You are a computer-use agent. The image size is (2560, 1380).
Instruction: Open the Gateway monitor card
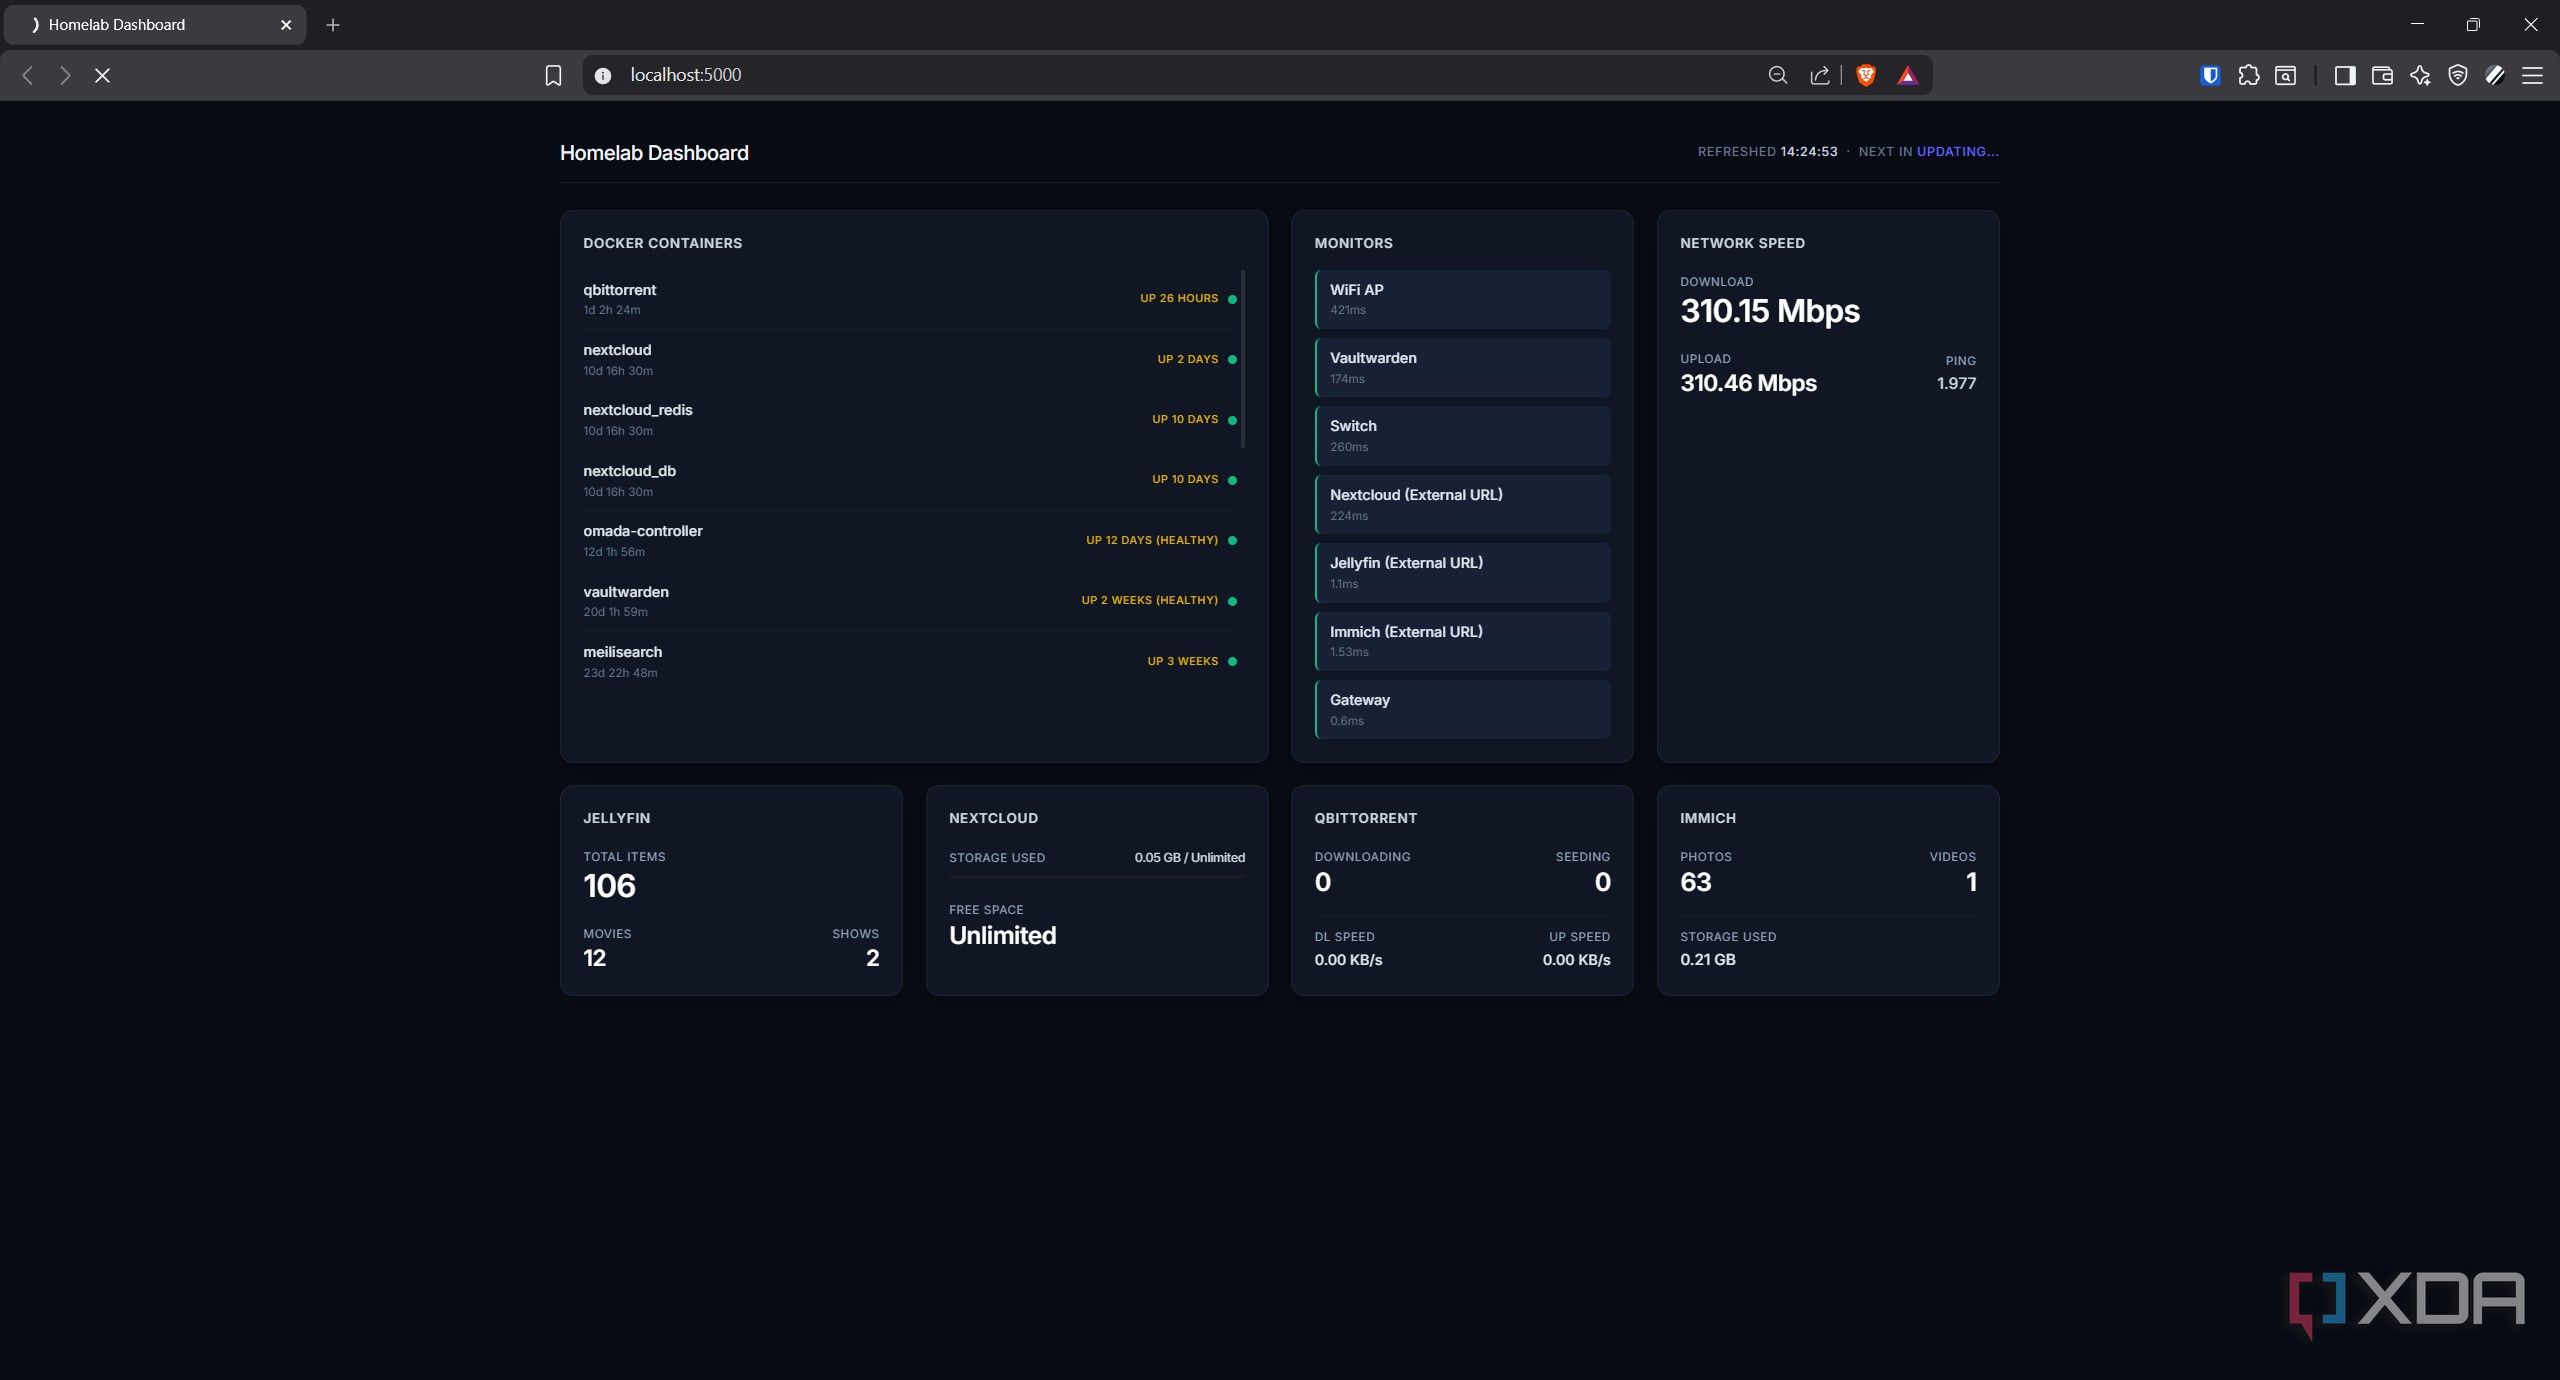coord(1462,710)
